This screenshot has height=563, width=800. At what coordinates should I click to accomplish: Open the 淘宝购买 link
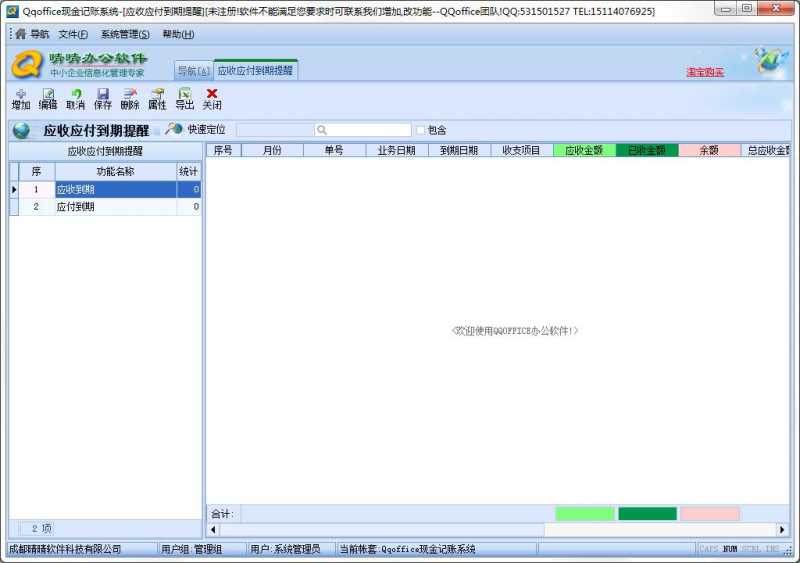705,72
